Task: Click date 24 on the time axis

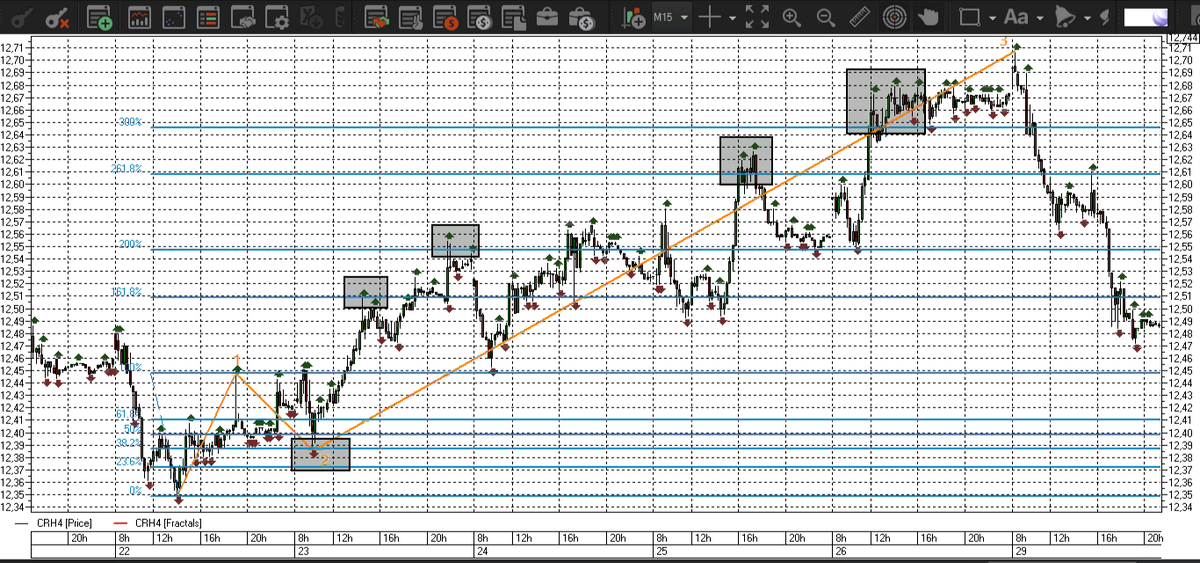Action: coord(483,552)
